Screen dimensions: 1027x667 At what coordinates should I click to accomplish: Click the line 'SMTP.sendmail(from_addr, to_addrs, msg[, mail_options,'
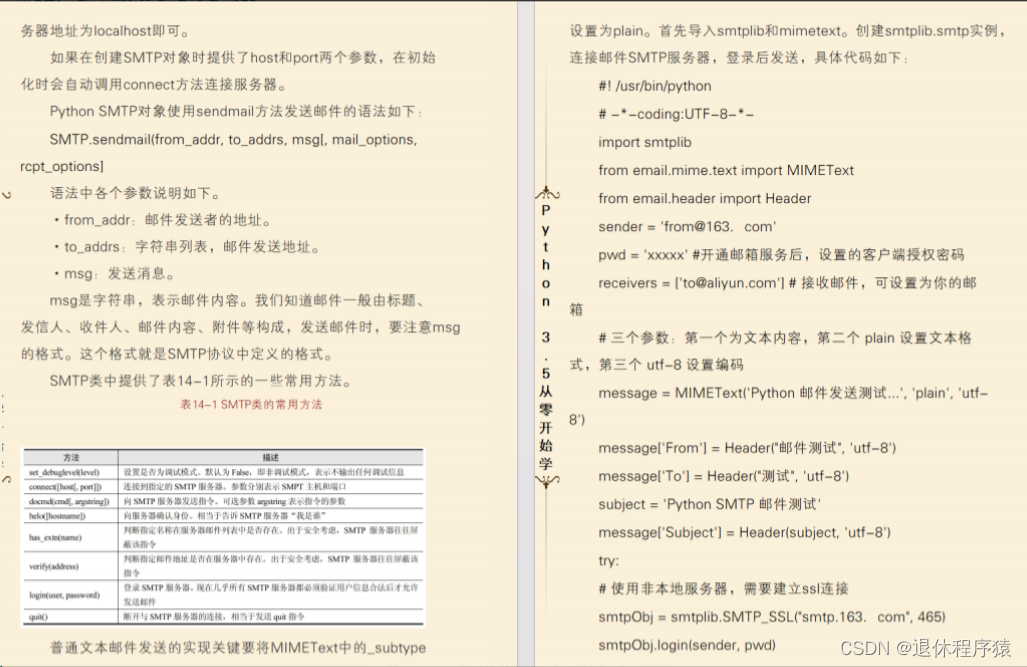click(233, 140)
